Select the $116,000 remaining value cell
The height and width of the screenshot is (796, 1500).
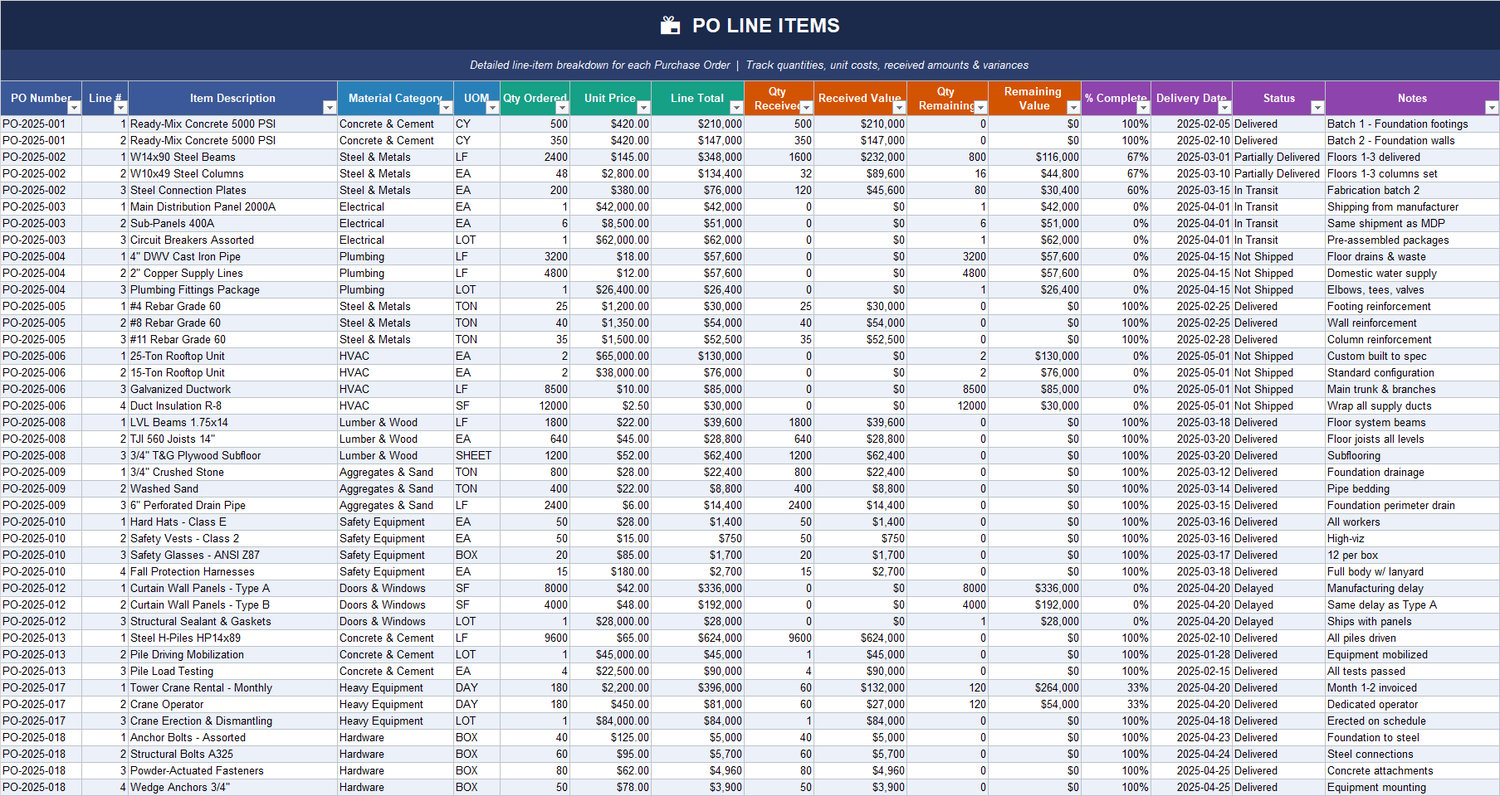tap(1035, 157)
